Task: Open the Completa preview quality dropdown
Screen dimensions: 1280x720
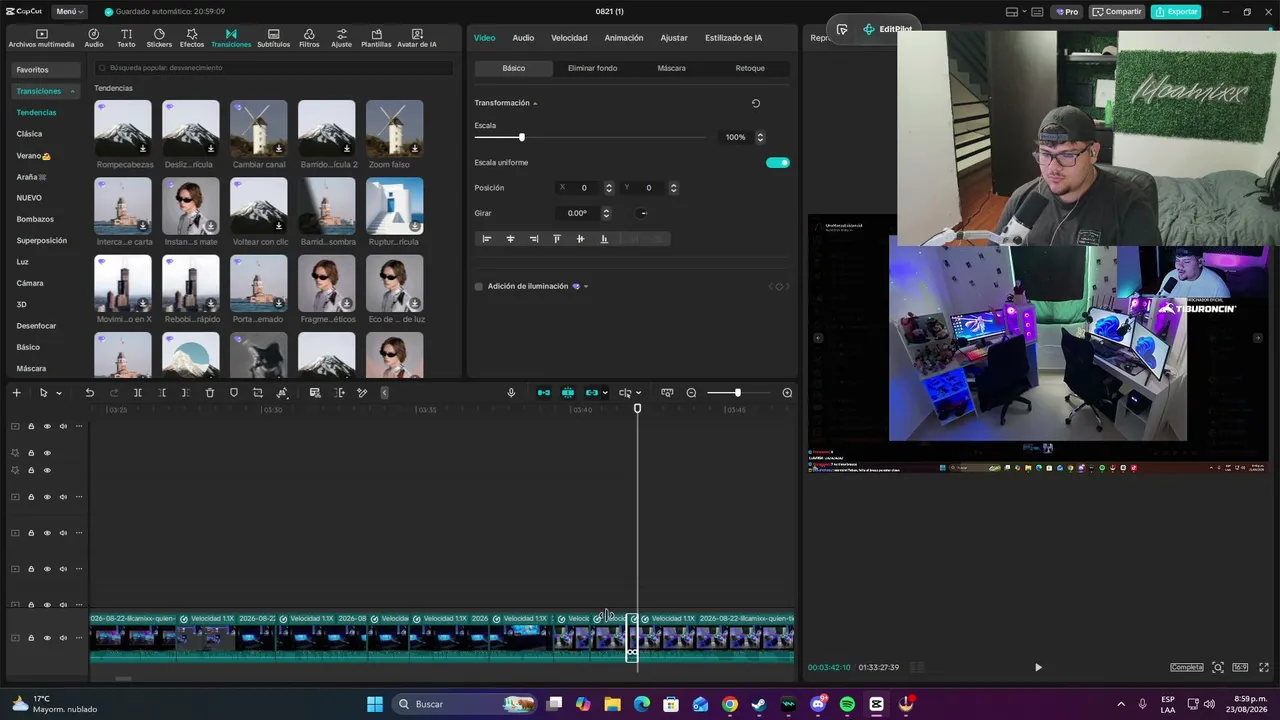Action: pos(1187,667)
